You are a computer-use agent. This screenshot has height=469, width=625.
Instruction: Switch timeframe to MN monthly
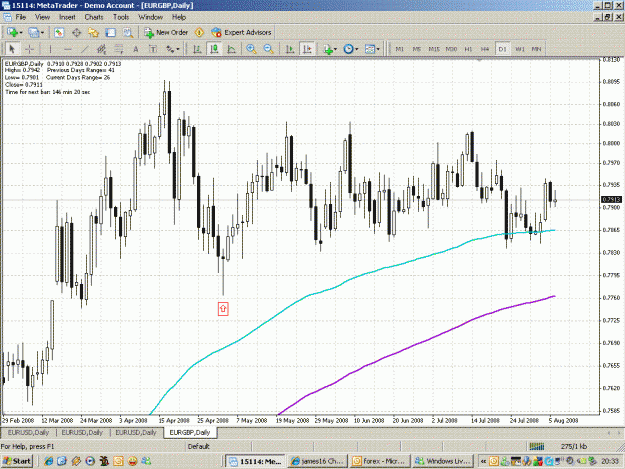click(x=537, y=49)
